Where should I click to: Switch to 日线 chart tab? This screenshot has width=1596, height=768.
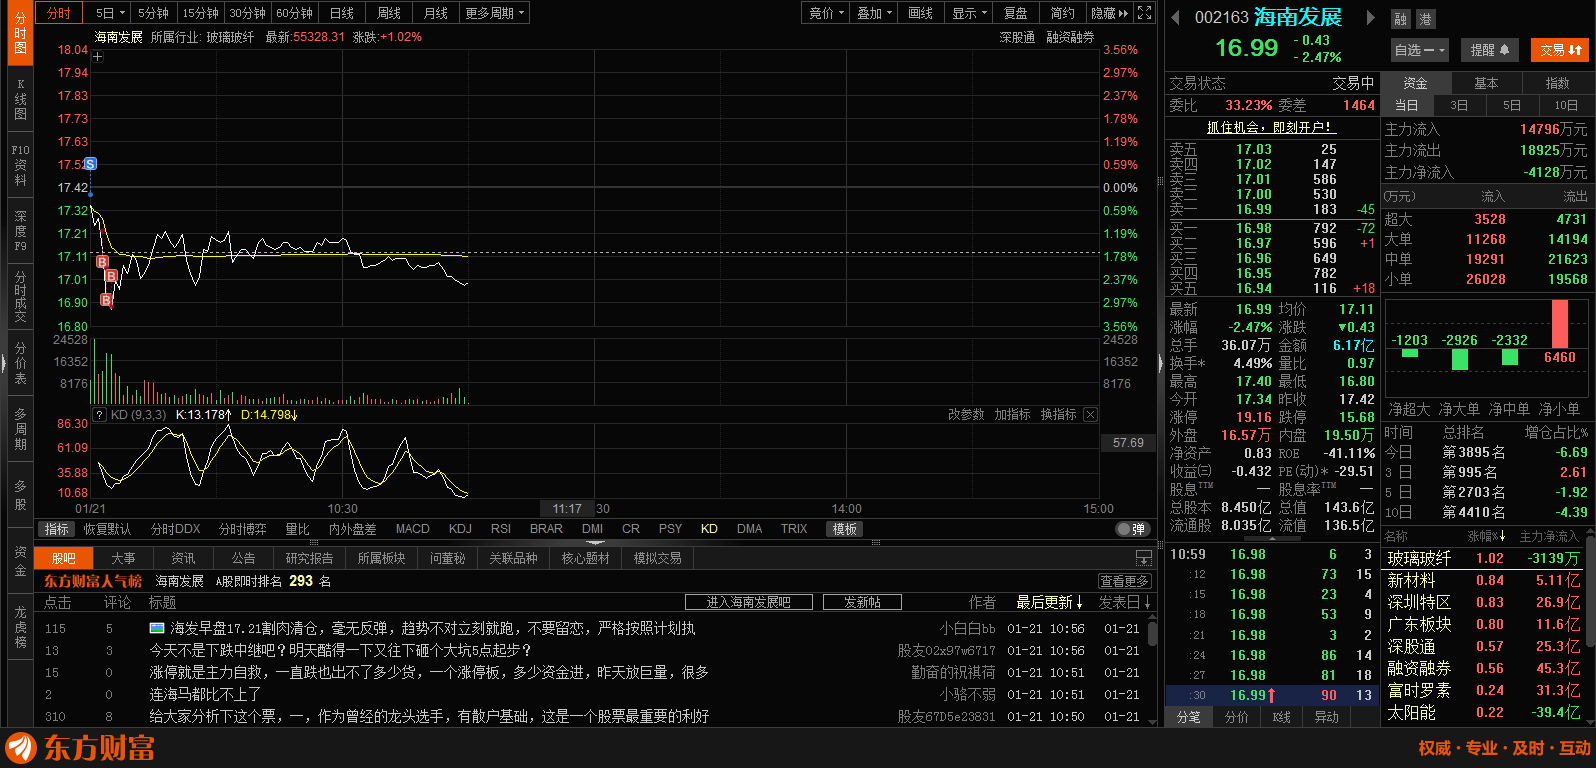(342, 13)
